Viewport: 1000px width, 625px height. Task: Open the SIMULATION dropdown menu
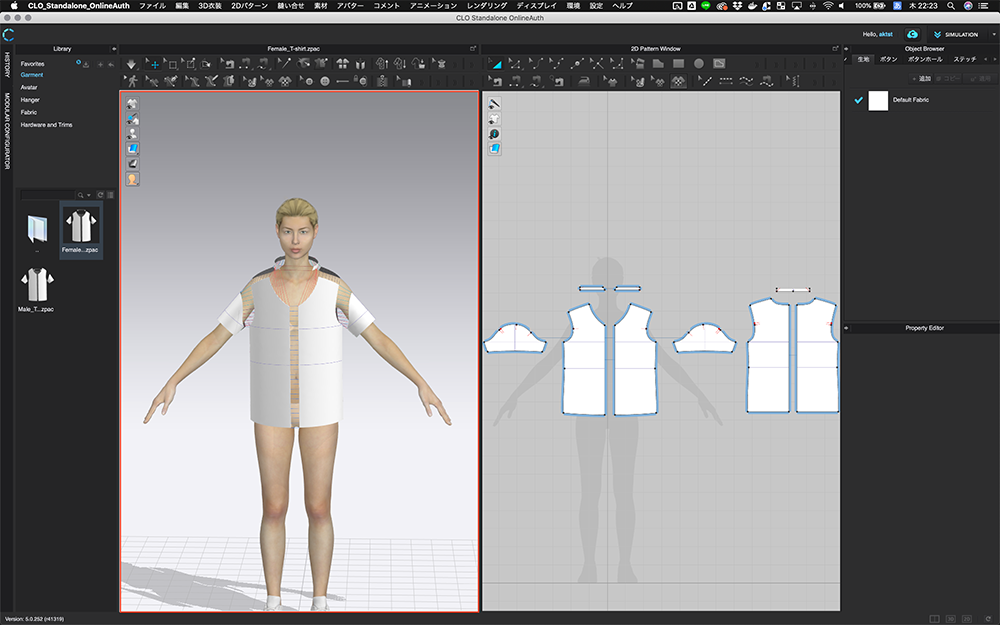(x=993, y=34)
